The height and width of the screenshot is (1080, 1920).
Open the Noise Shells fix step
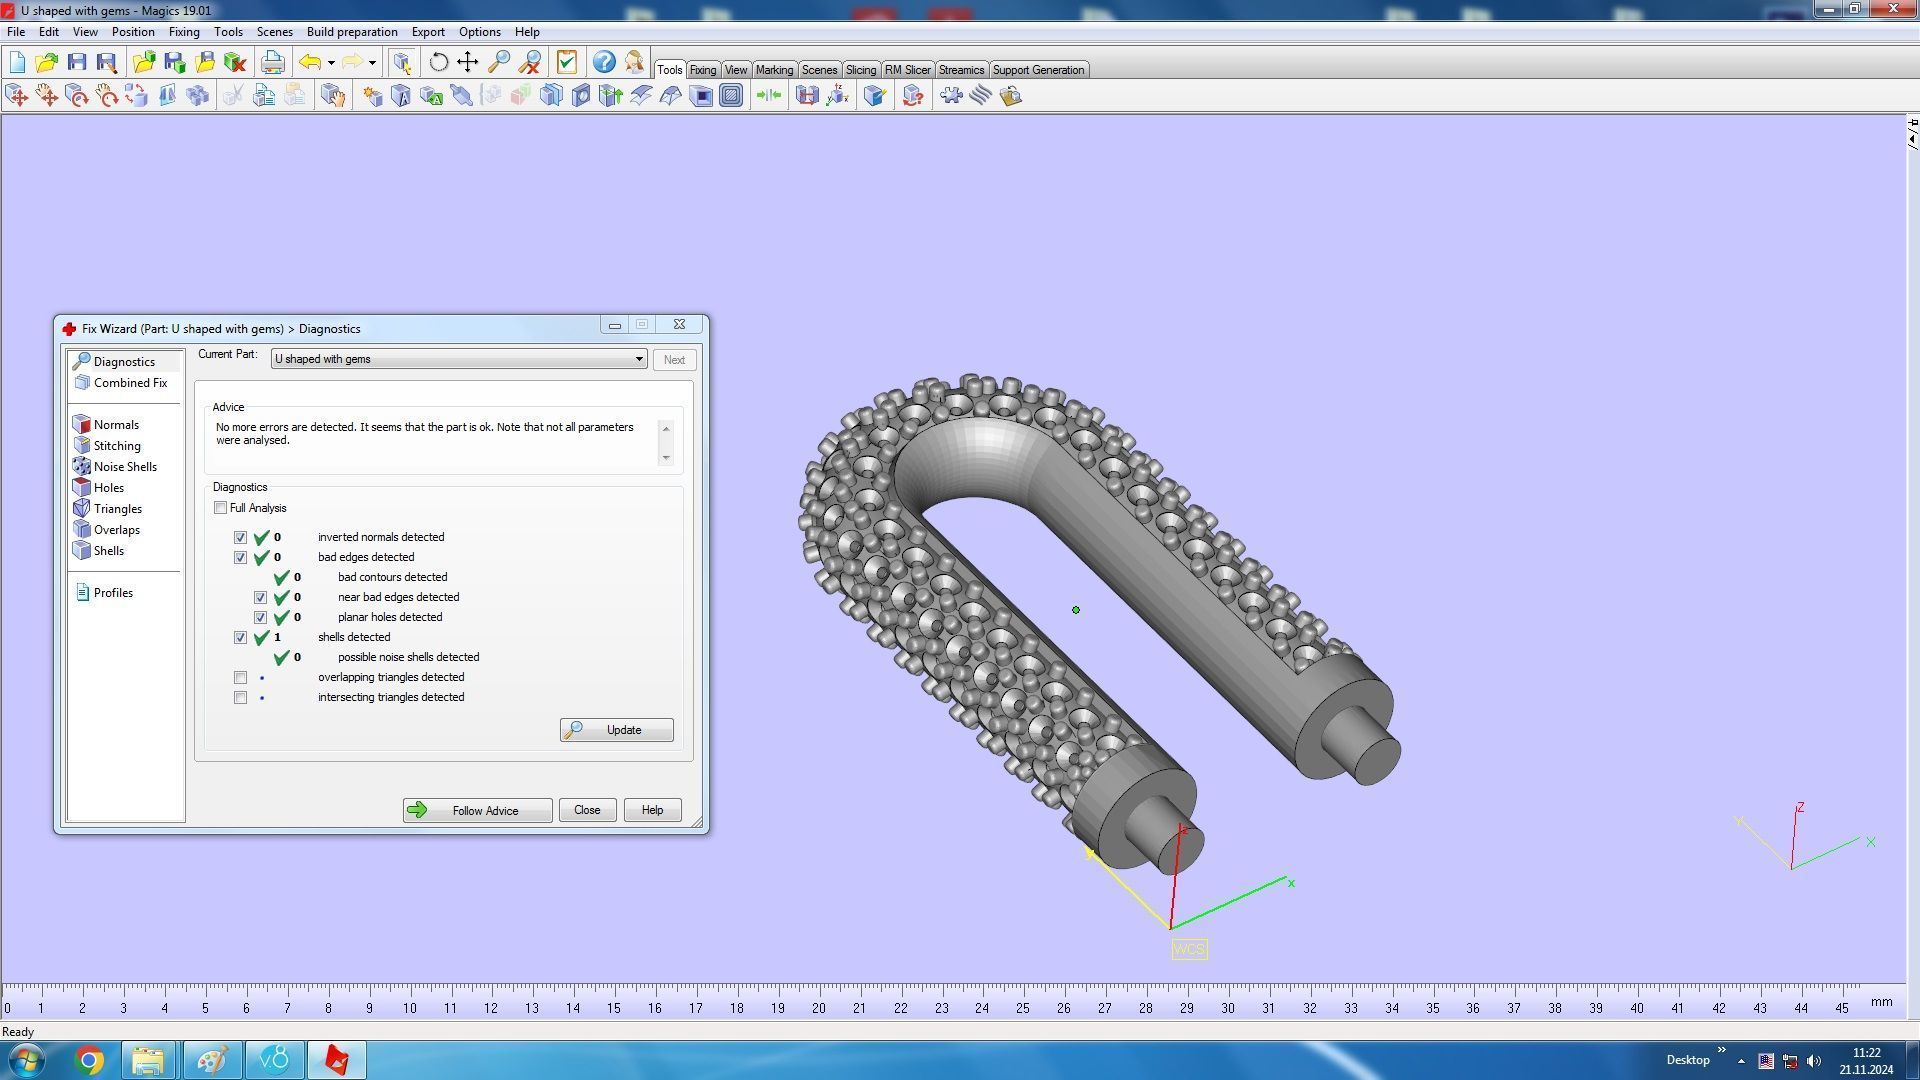(124, 467)
